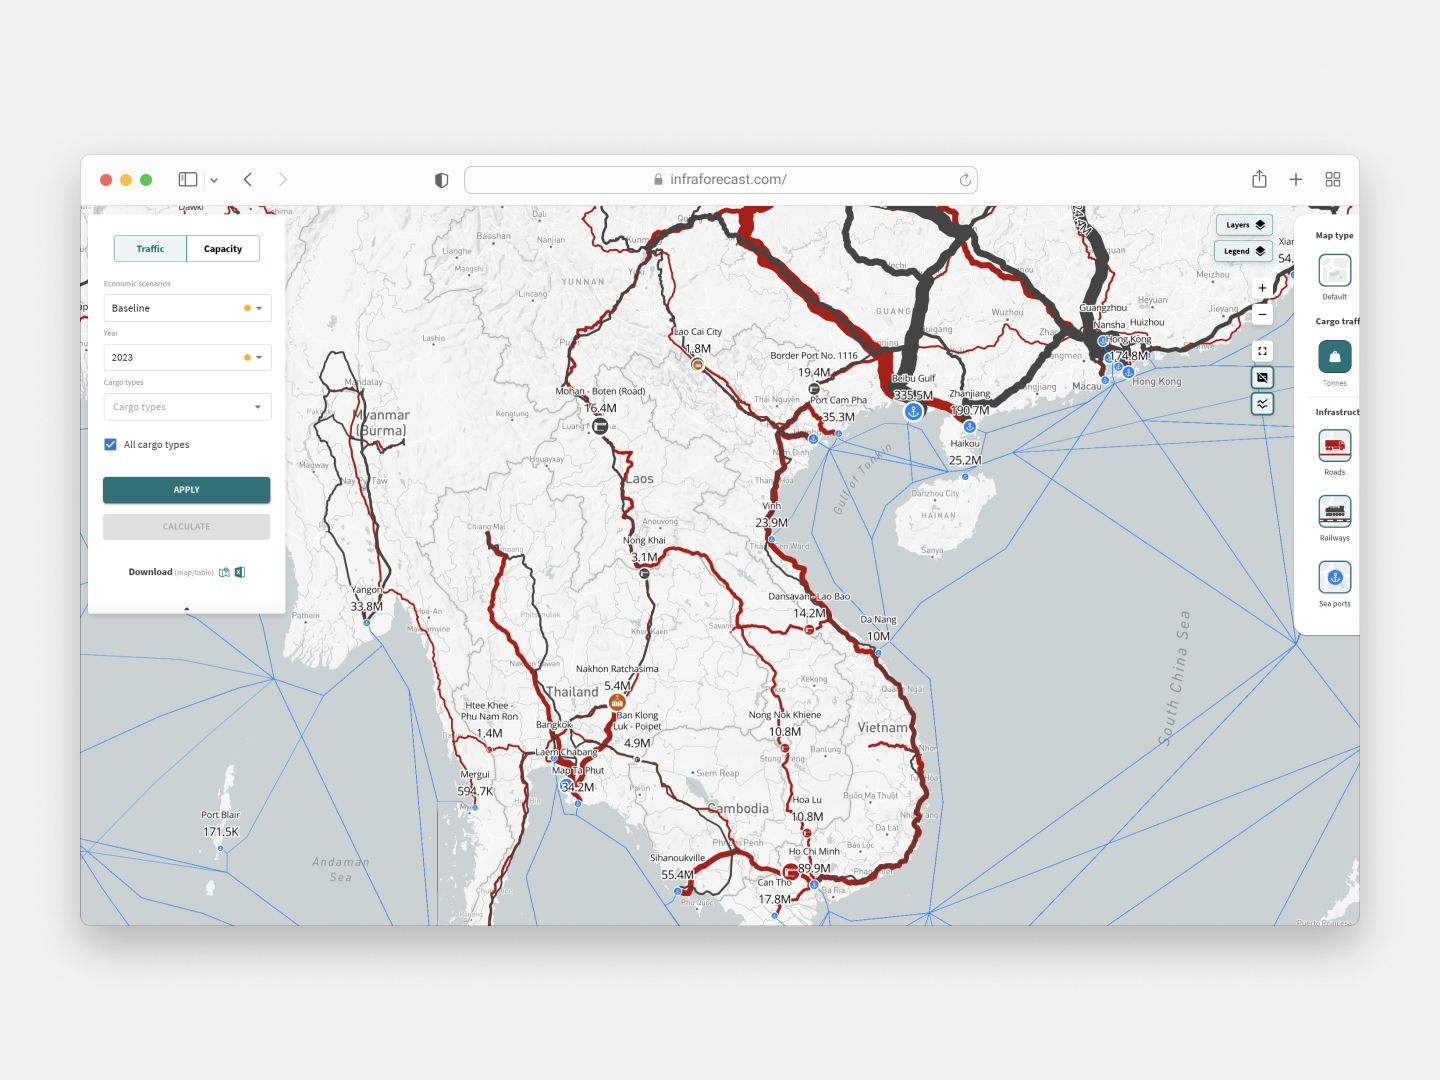Enter fullscreen map view
The image size is (1440, 1080).
point(1262,351)
